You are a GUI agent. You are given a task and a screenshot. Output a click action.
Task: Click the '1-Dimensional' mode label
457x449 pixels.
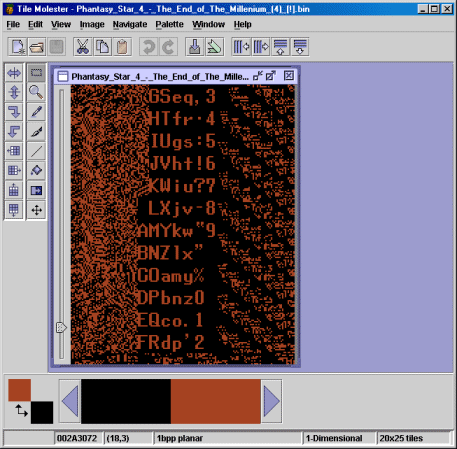pyautogui.click(x=334, y=438)
